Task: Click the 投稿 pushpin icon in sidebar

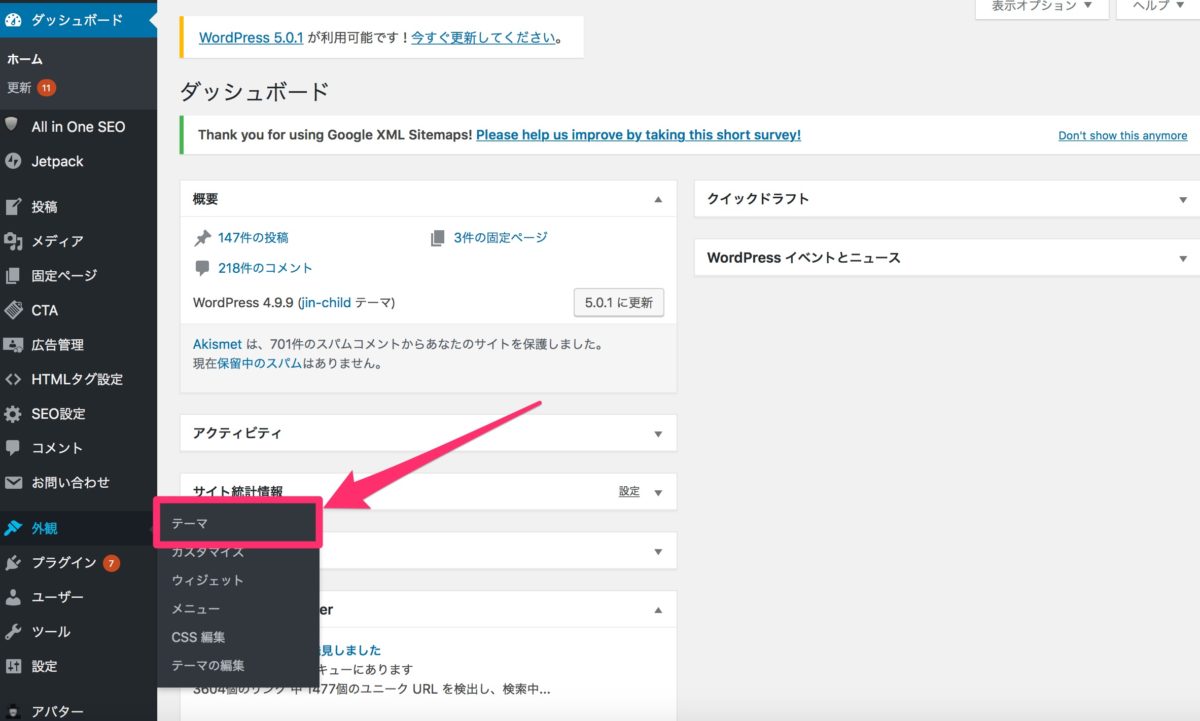Action: pyautogui.click(x=13, y=207)
